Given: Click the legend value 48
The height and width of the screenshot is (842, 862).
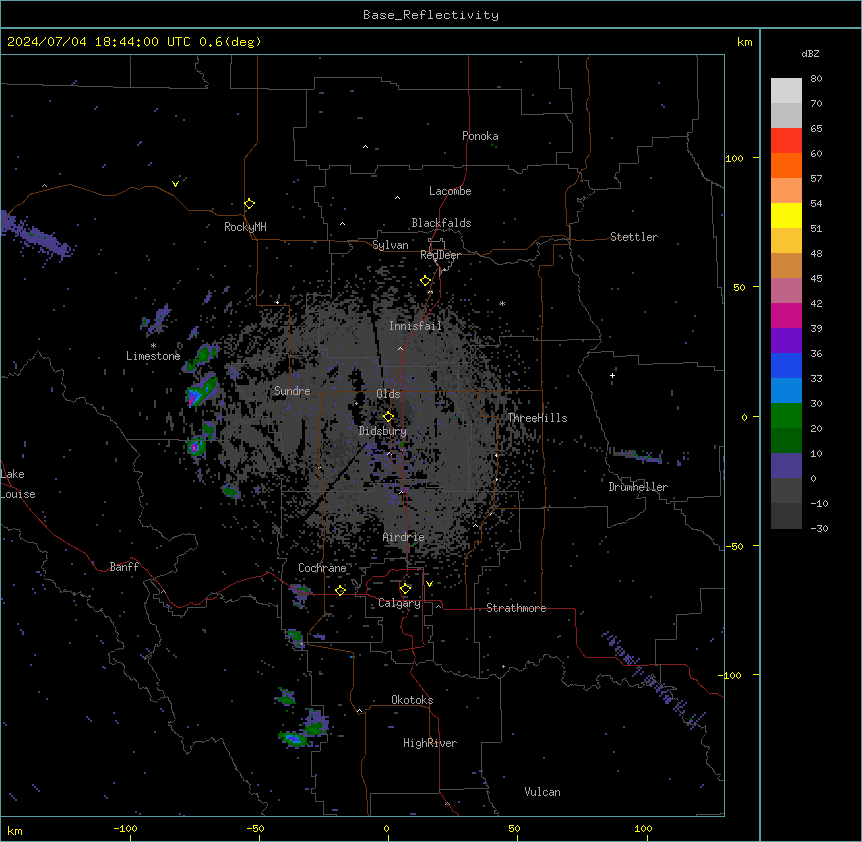Looking at the screenshot, I should [816, 253].
